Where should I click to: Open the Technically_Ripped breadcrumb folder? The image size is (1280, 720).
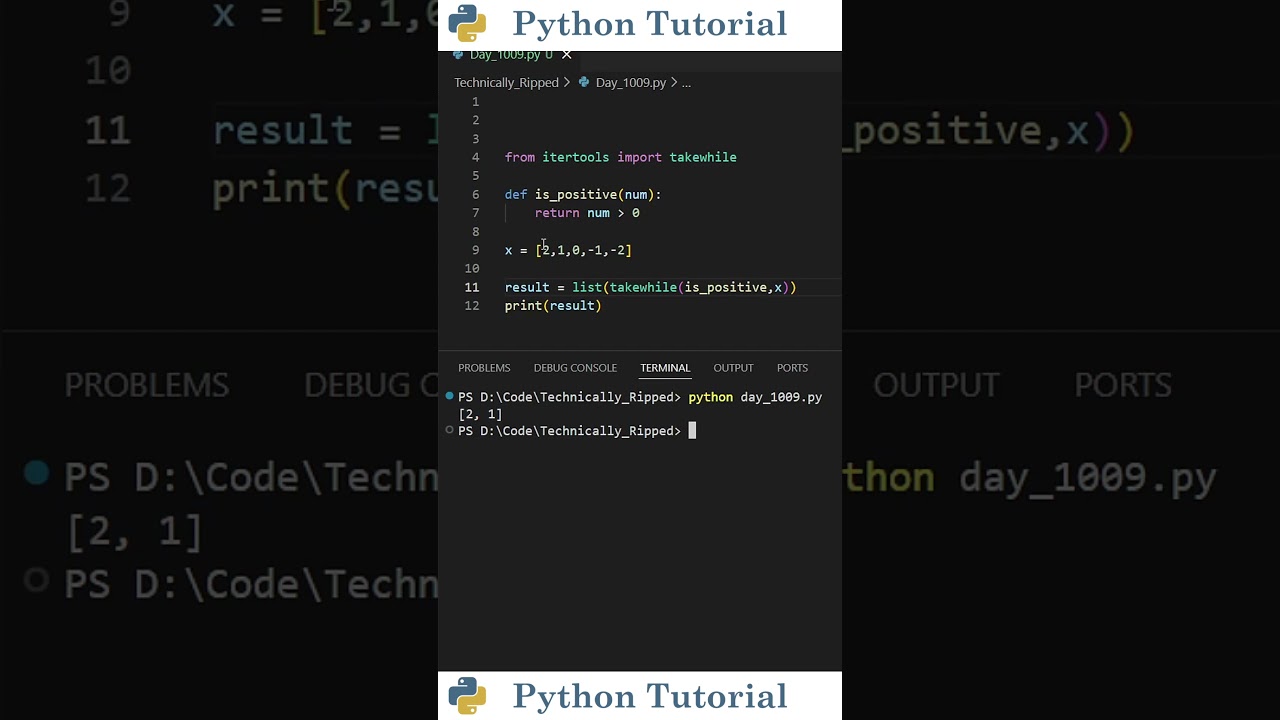tap(506, 83)
